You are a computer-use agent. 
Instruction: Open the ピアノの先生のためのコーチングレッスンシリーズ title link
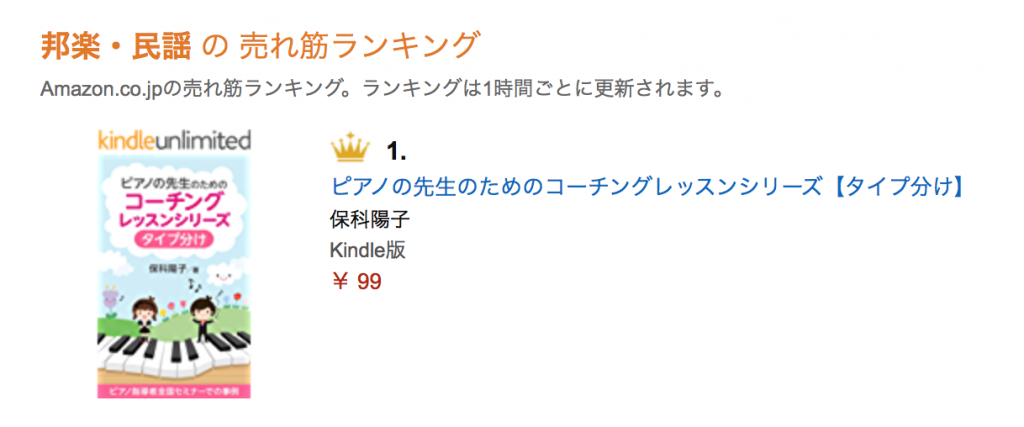click(x=645, y=187)
